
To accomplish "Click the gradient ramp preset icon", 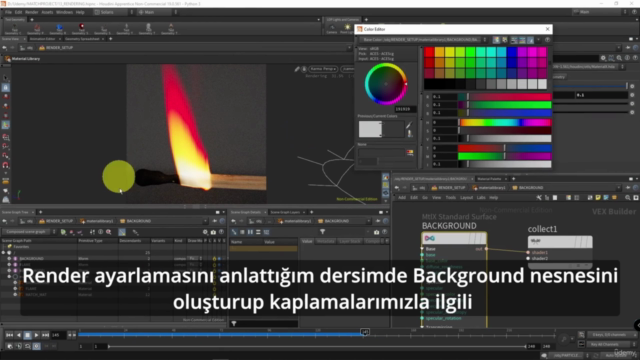I will click(409, 152).
